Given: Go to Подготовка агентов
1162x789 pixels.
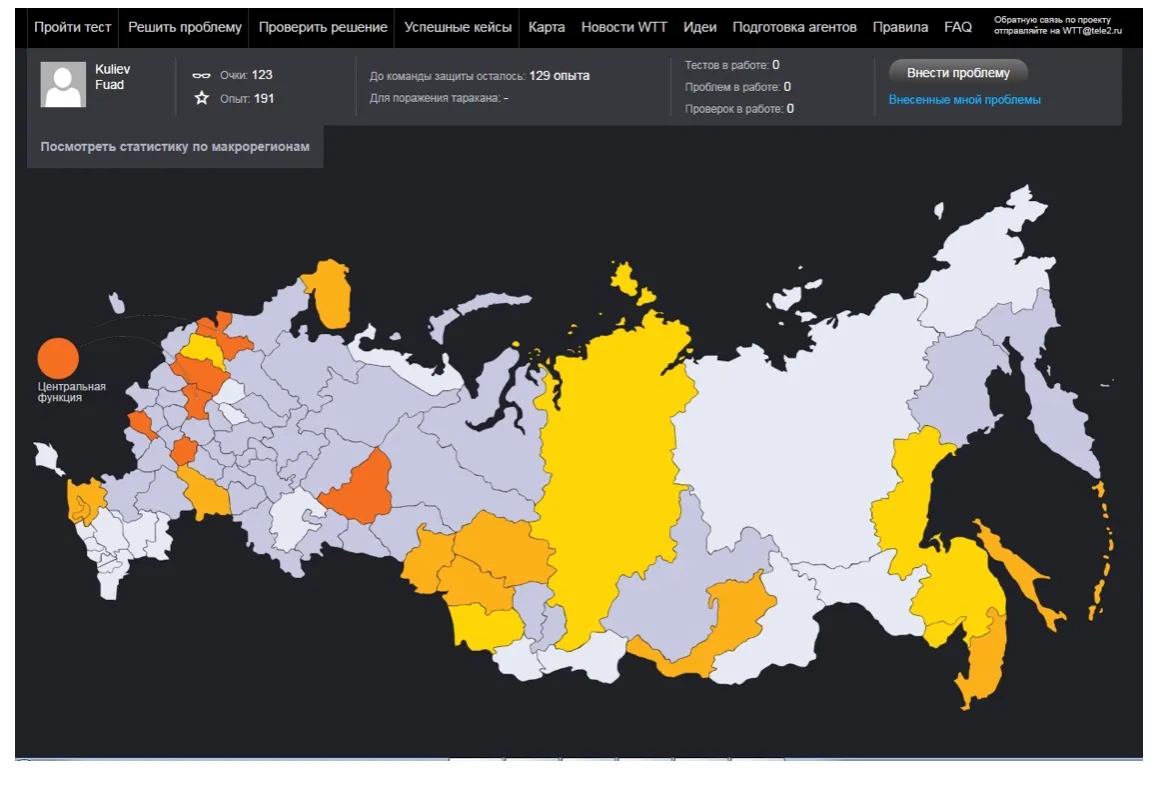Looking at the screenshot, I should click(x=794, y=27).
